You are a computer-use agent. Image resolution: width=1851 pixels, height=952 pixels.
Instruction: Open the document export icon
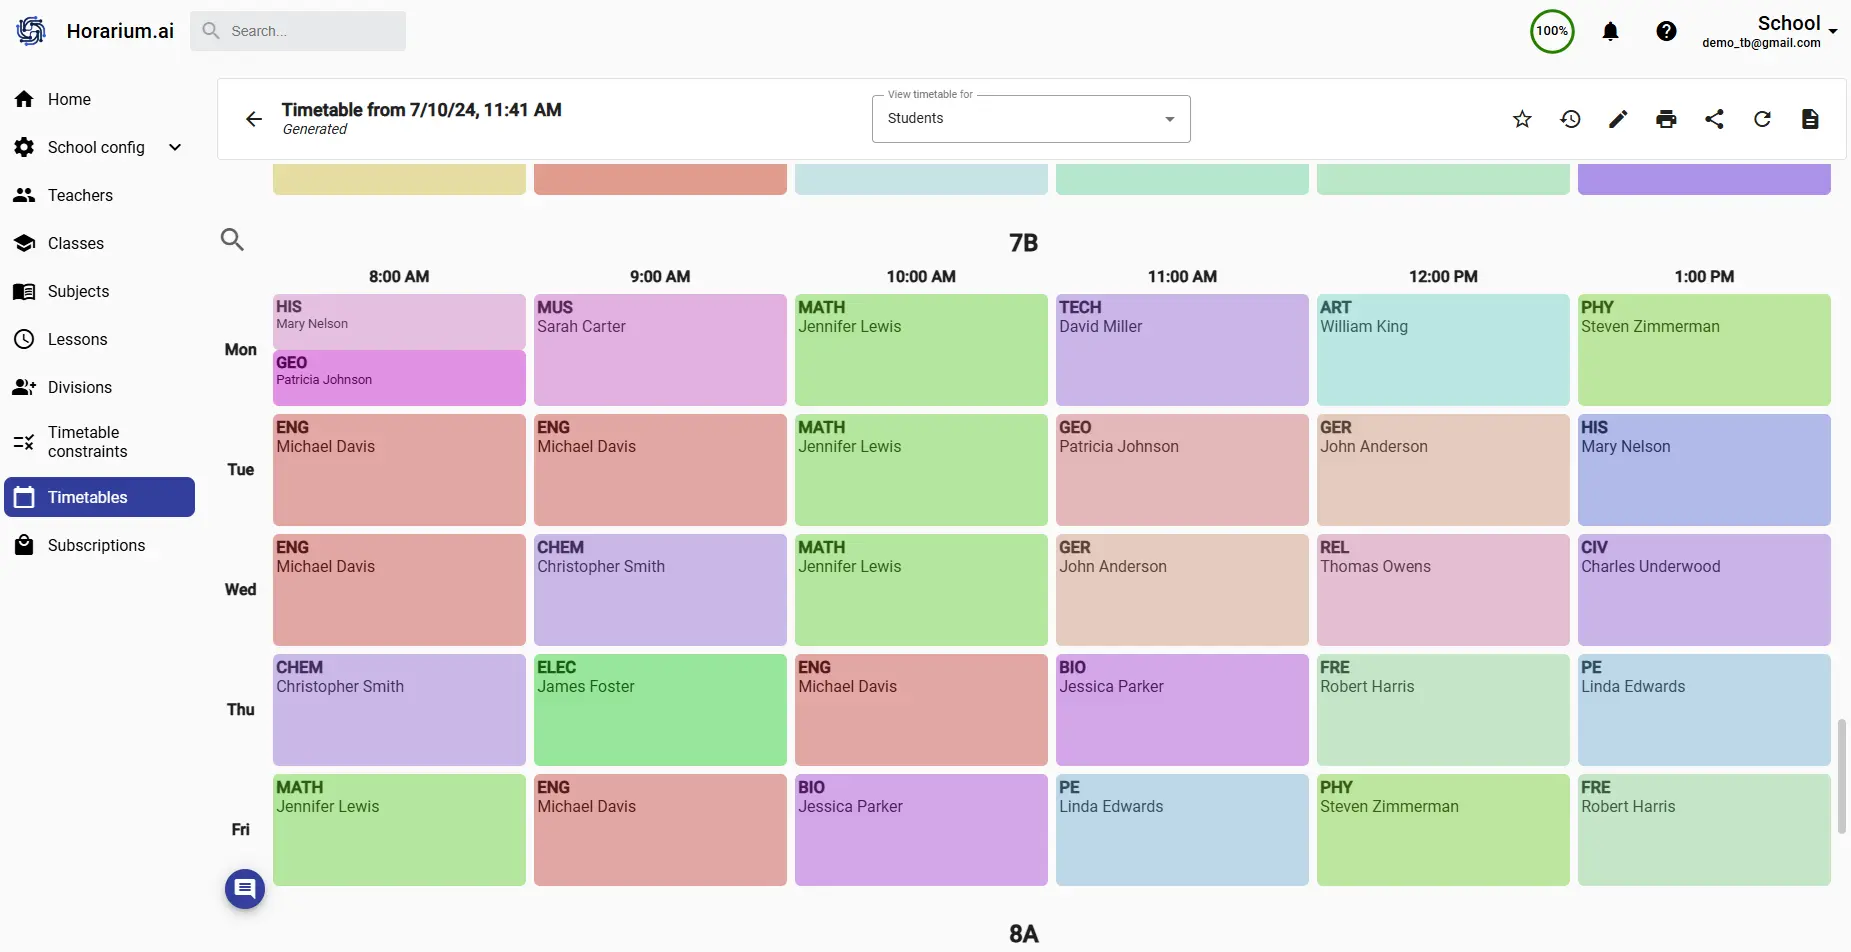click(x=1810, y=119)
